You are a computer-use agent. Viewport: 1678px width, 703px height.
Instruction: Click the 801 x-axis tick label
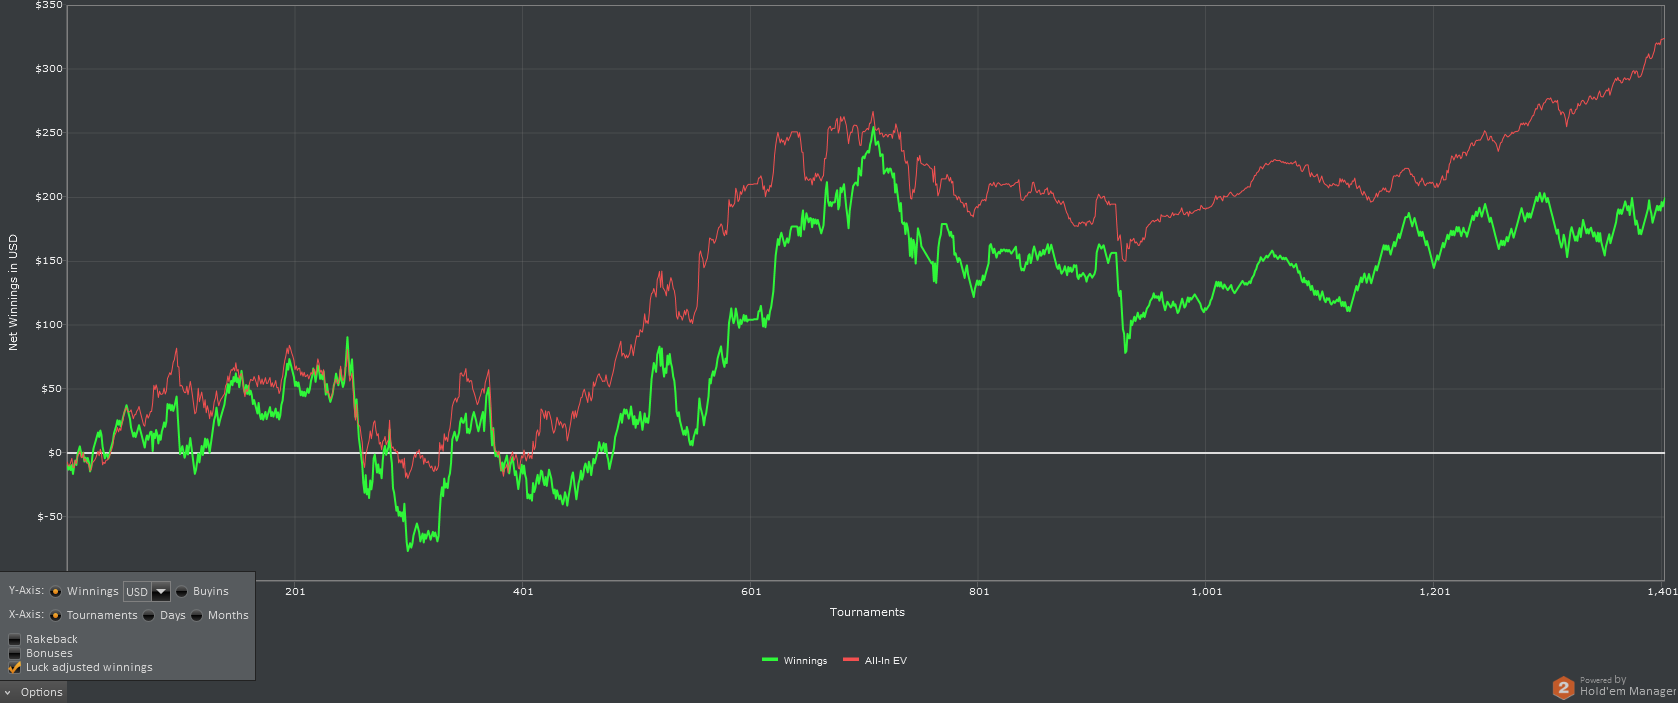tap(979, 592)
